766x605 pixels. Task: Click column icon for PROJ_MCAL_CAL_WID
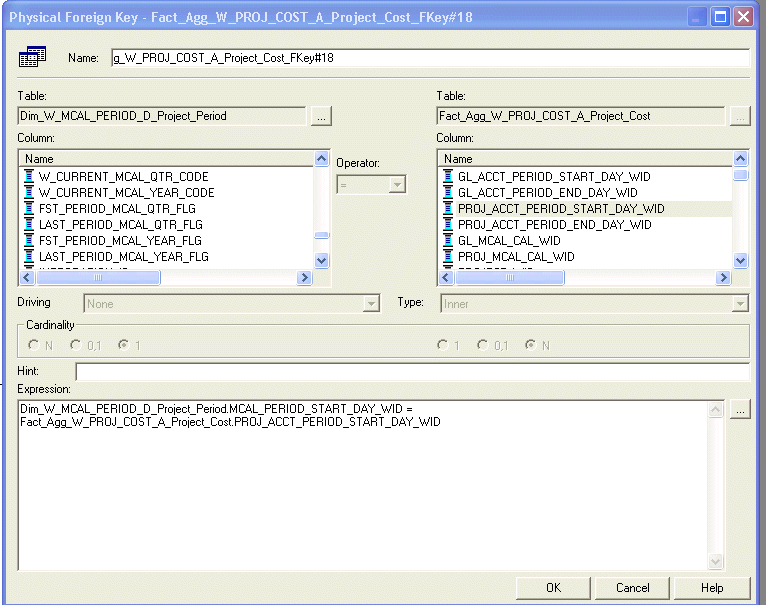point(448,257)
